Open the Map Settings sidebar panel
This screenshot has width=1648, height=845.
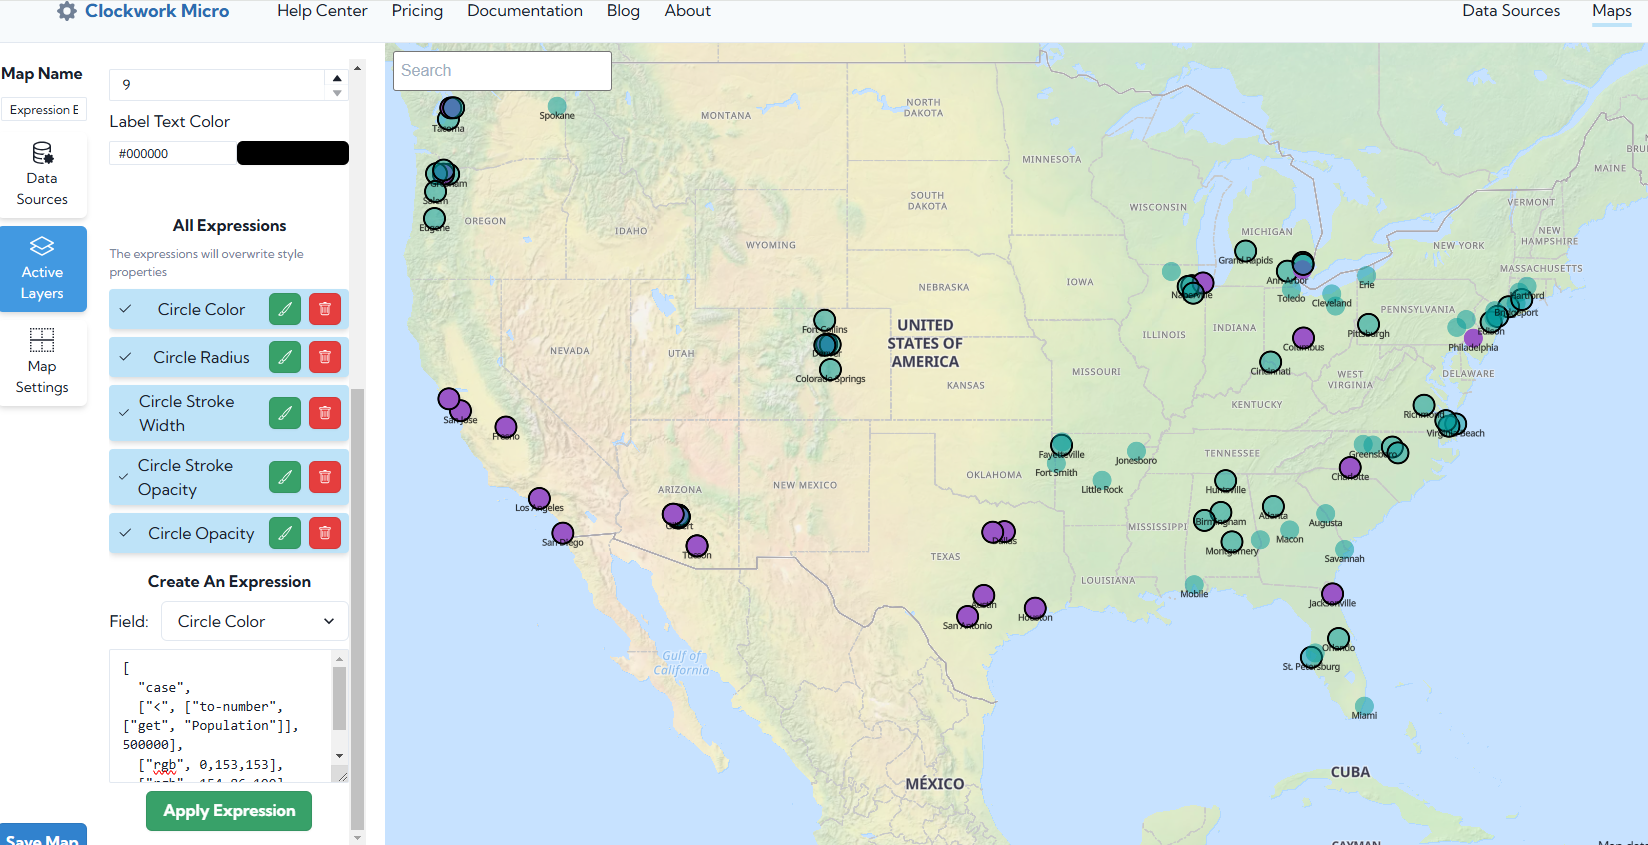tap(42, 361)
